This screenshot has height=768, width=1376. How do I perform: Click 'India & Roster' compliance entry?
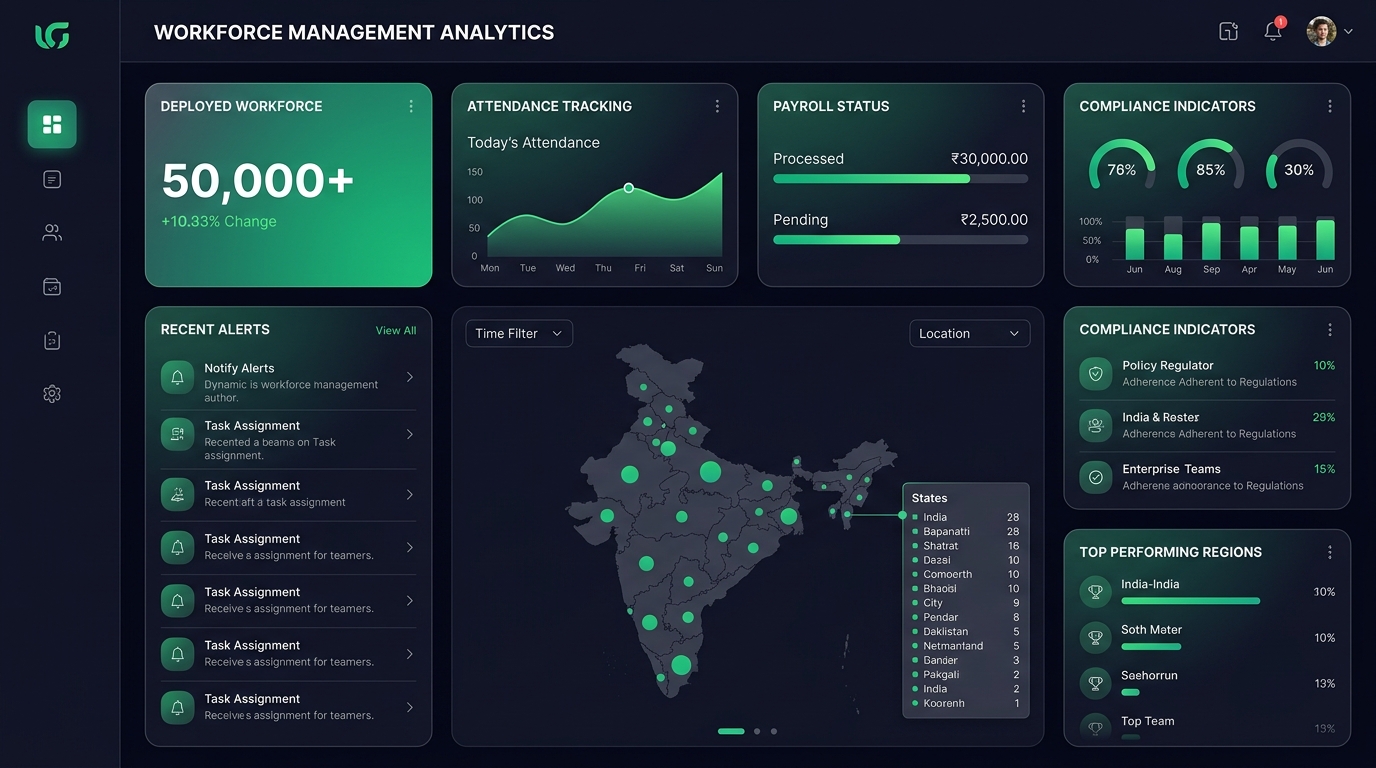[1207, 425]
